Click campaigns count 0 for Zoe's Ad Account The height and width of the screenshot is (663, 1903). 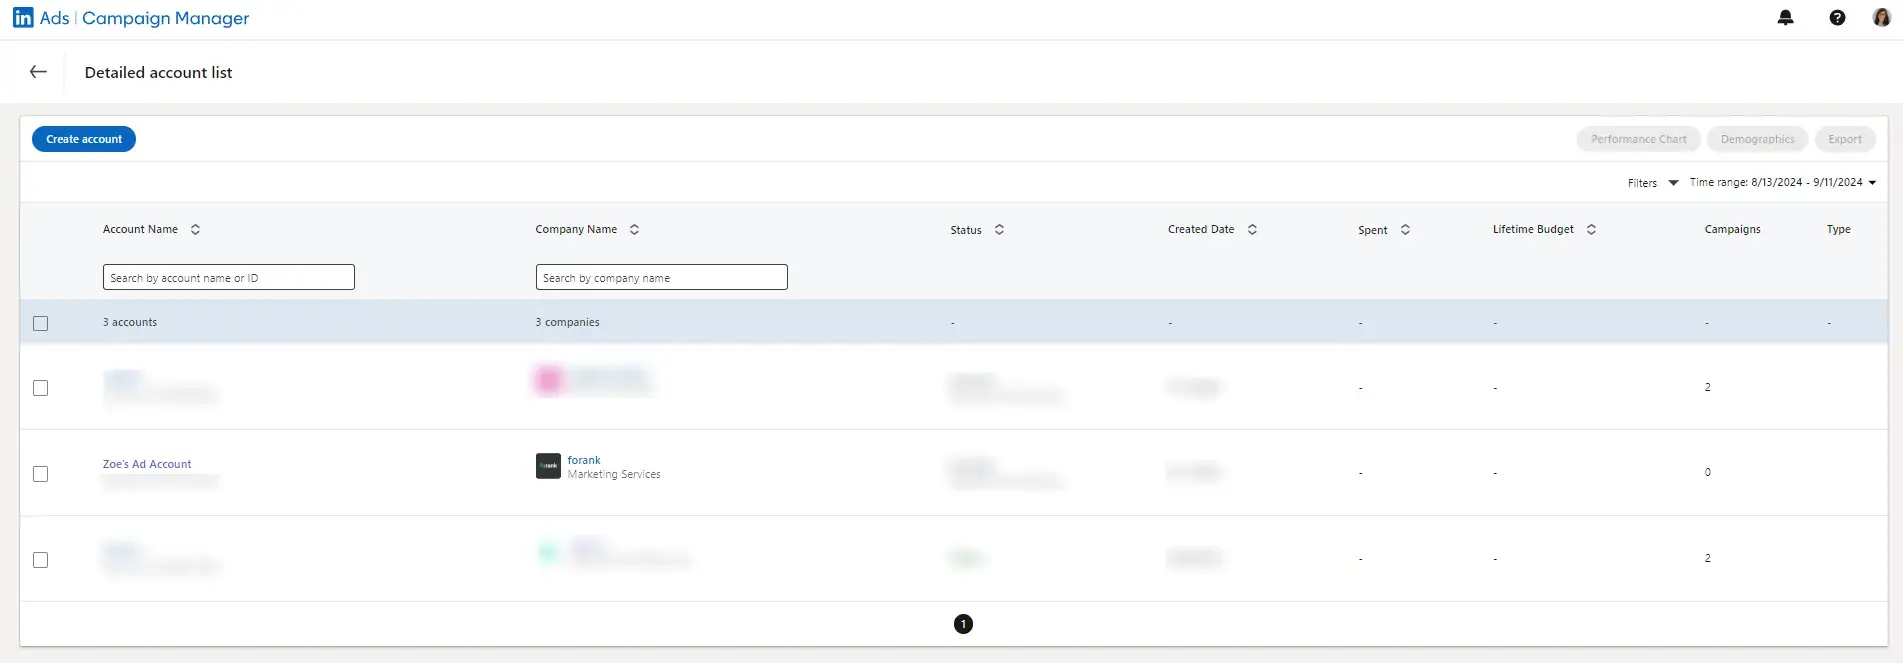tap(1707, 472)
